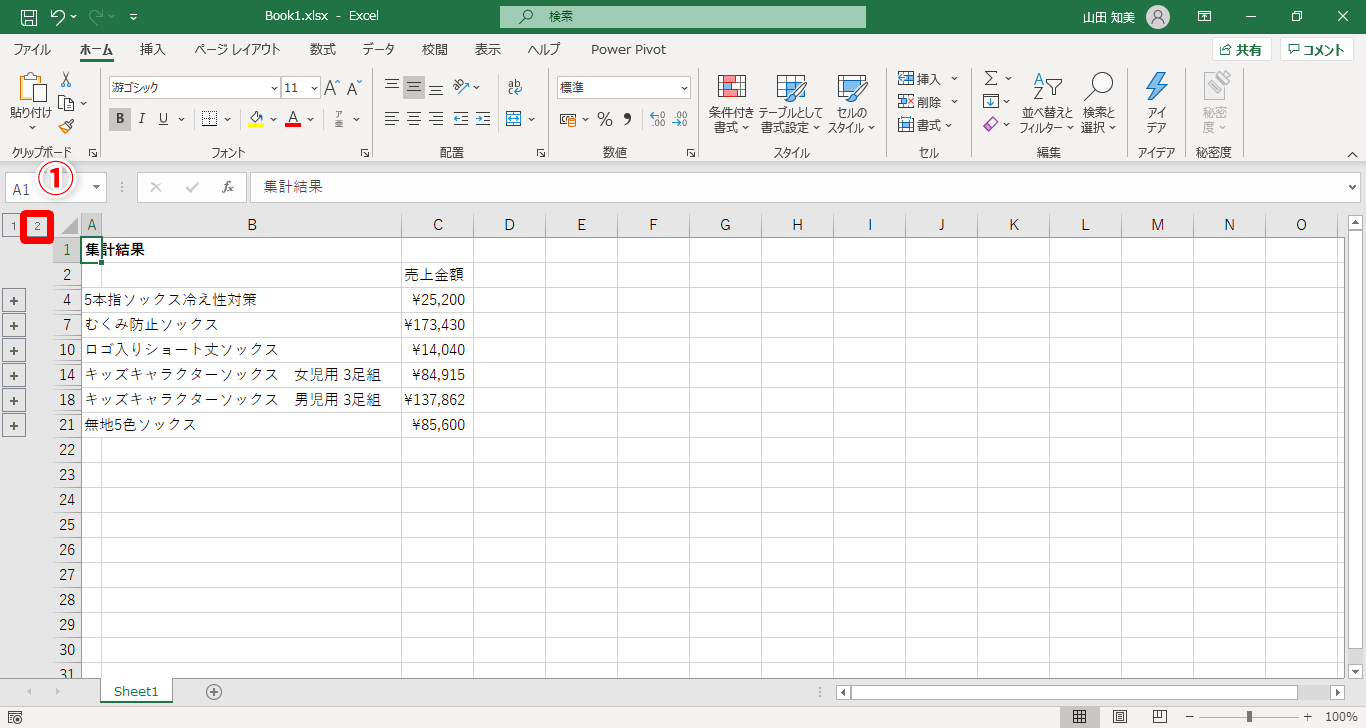Click the zoom slider handle in status bar
Viewport: 1366px width, 728px height.
click(1249, 717)
